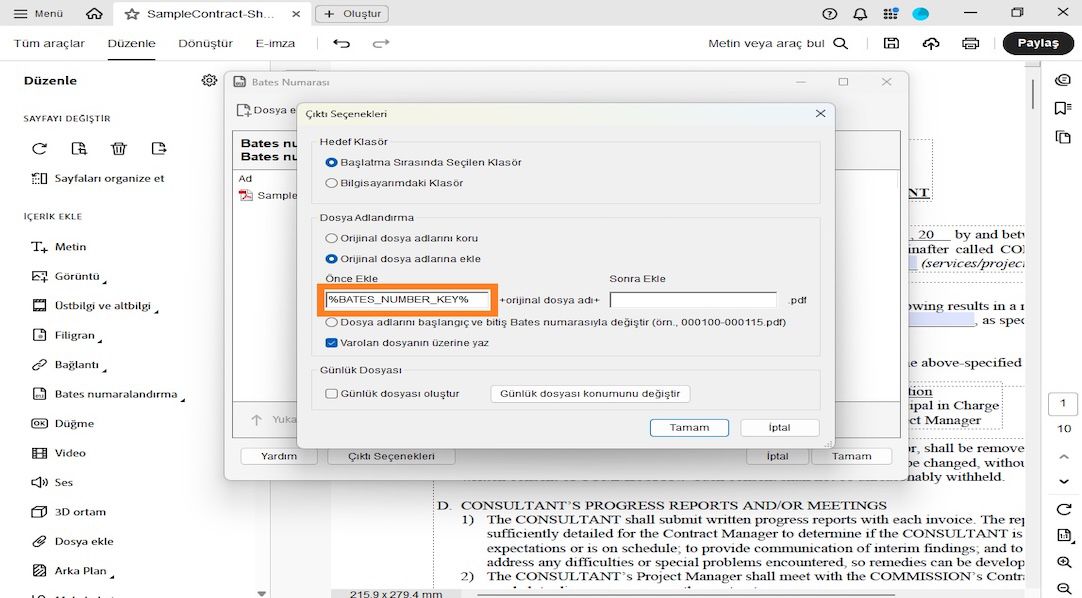
Task: Select Orijinal dosya adlarını koru option
Action: coord(331,239)
